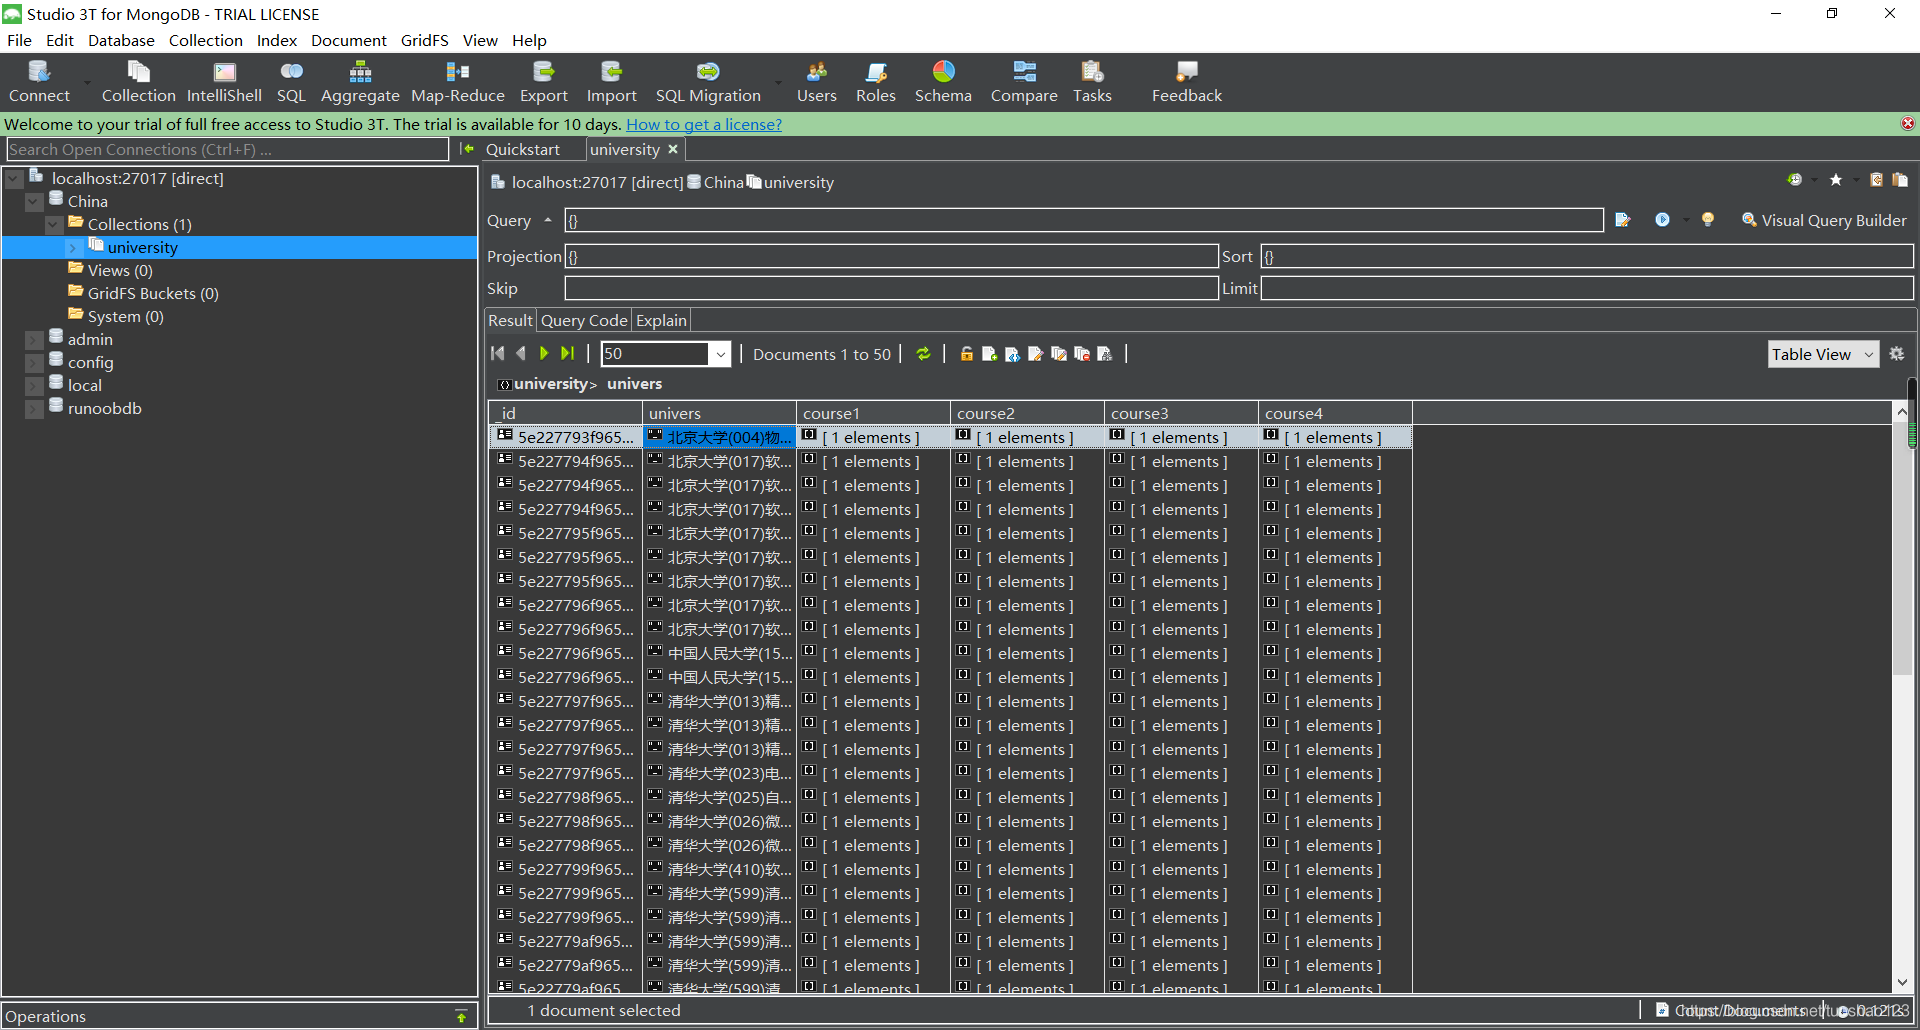1920x1030 pixels.
Task: Close the university tab
Action: coord(673,149)
